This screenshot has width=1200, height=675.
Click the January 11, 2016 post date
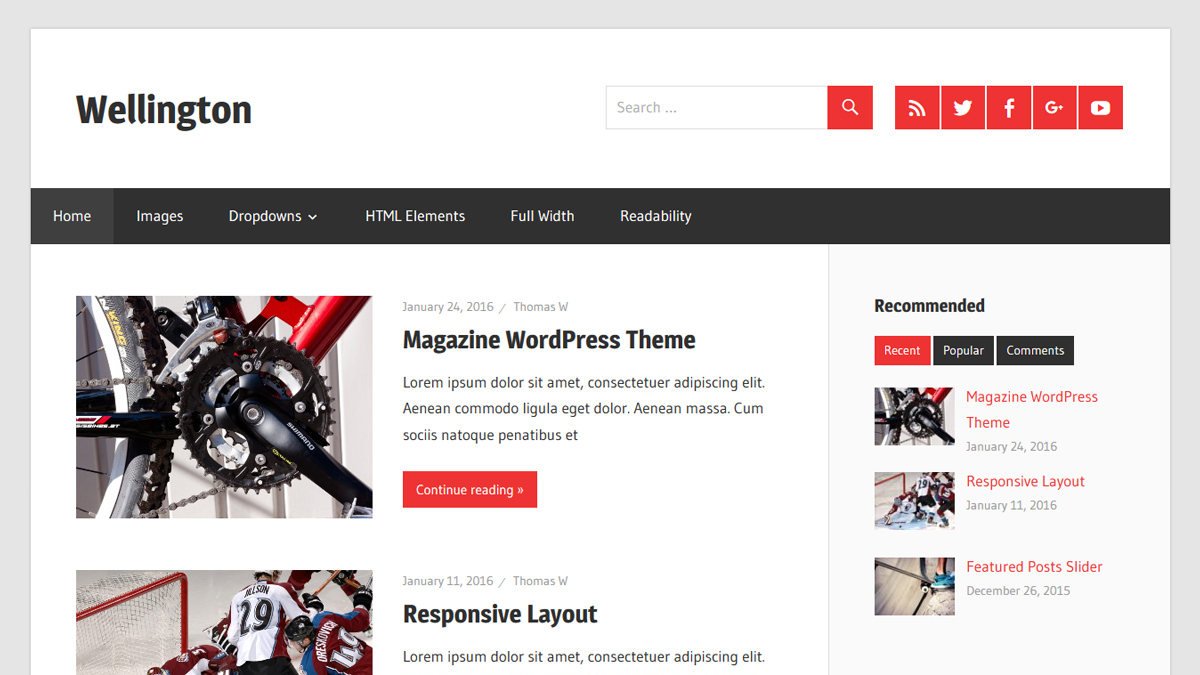[448, 581]
